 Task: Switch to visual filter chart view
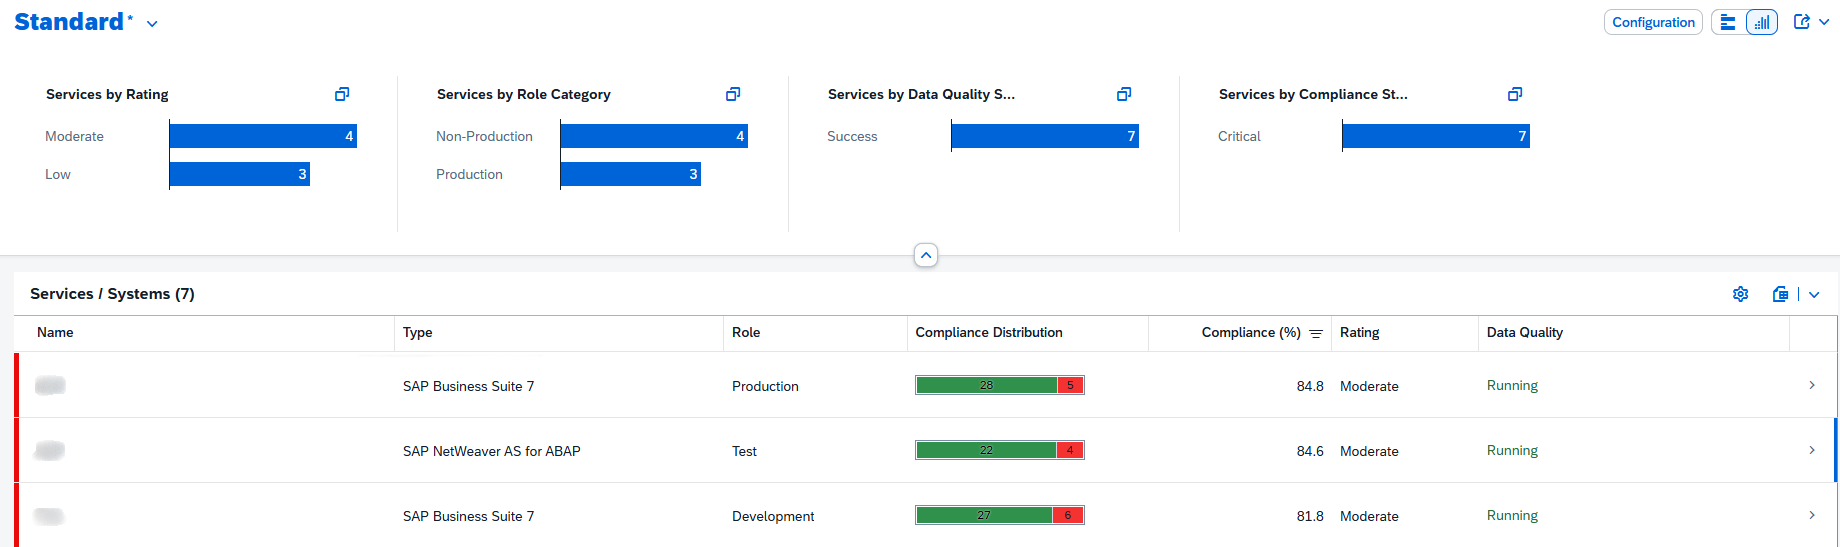[1762, 22]
